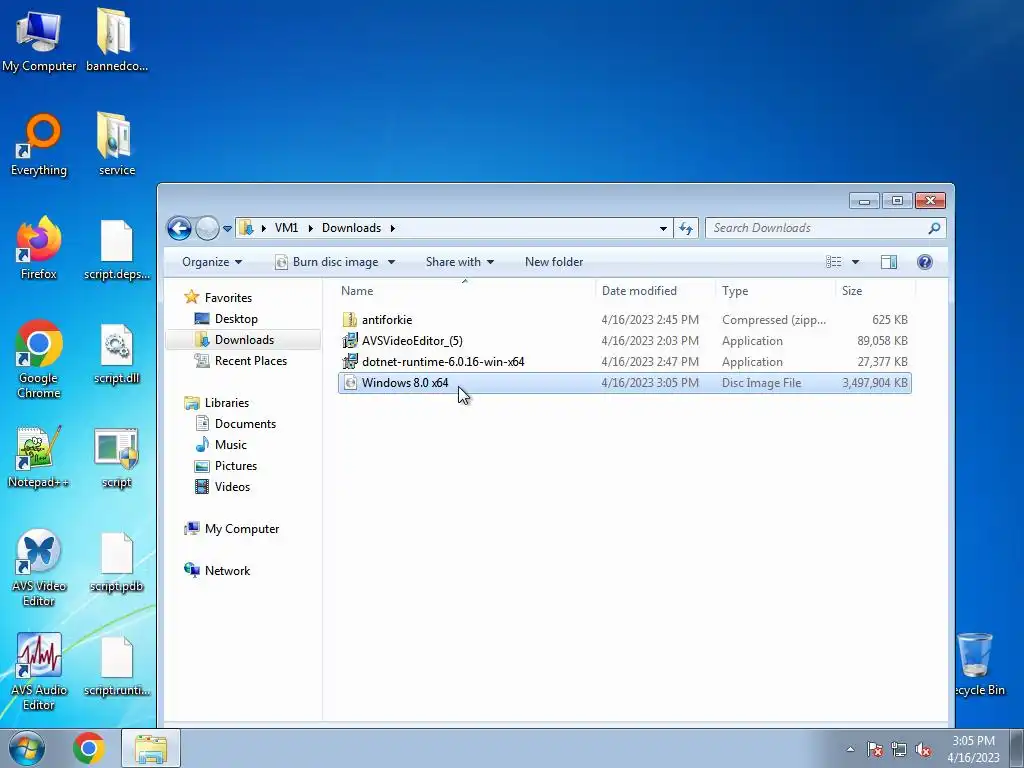Image resolution: width=1024 pixels, height=768 pixels.
Task: Select the AVSVideoEditor_(5) application file
Action: coord(624,341)
